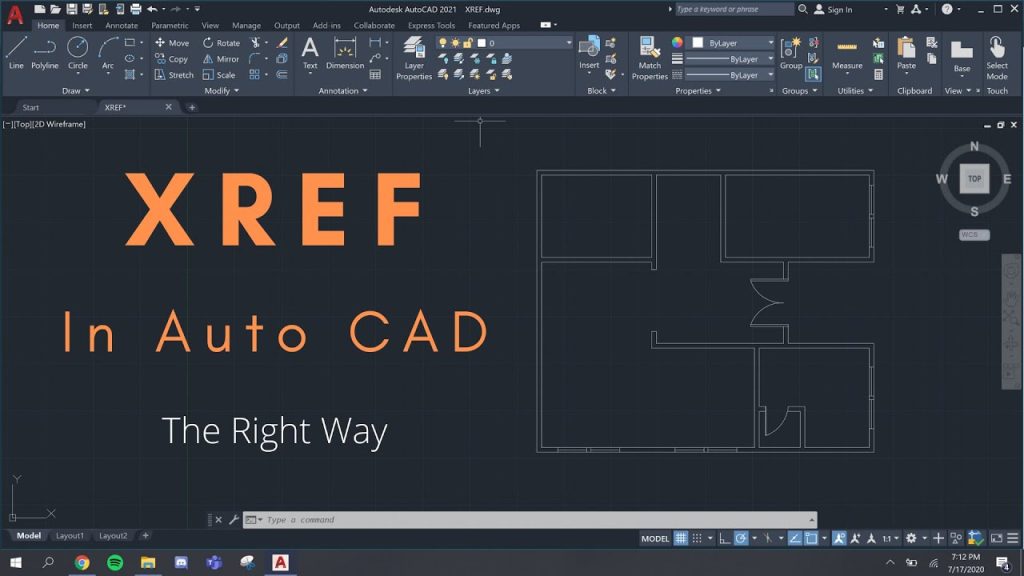
Task: Toggle snap mode dotted grid in status bar
Action: tap(697, 538)
